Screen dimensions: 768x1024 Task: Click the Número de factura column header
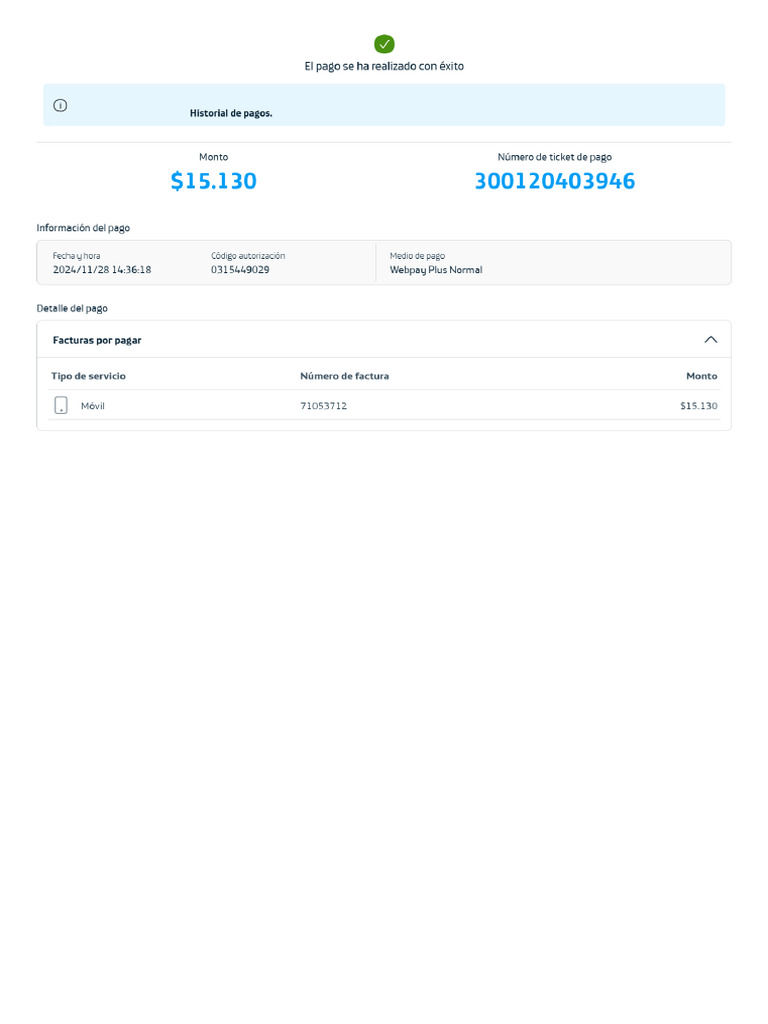344,376
